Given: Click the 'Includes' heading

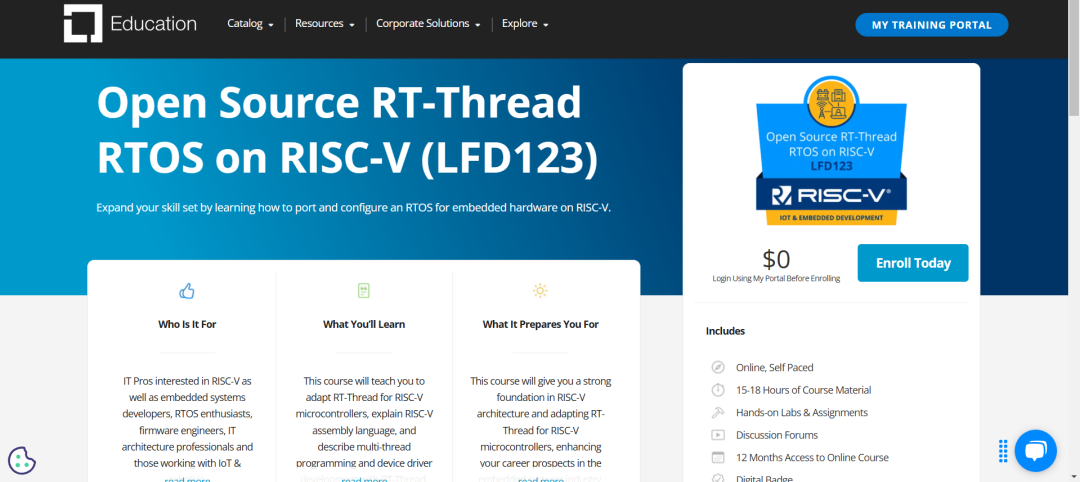Looking at the screenshot, I should click(725, 331).
